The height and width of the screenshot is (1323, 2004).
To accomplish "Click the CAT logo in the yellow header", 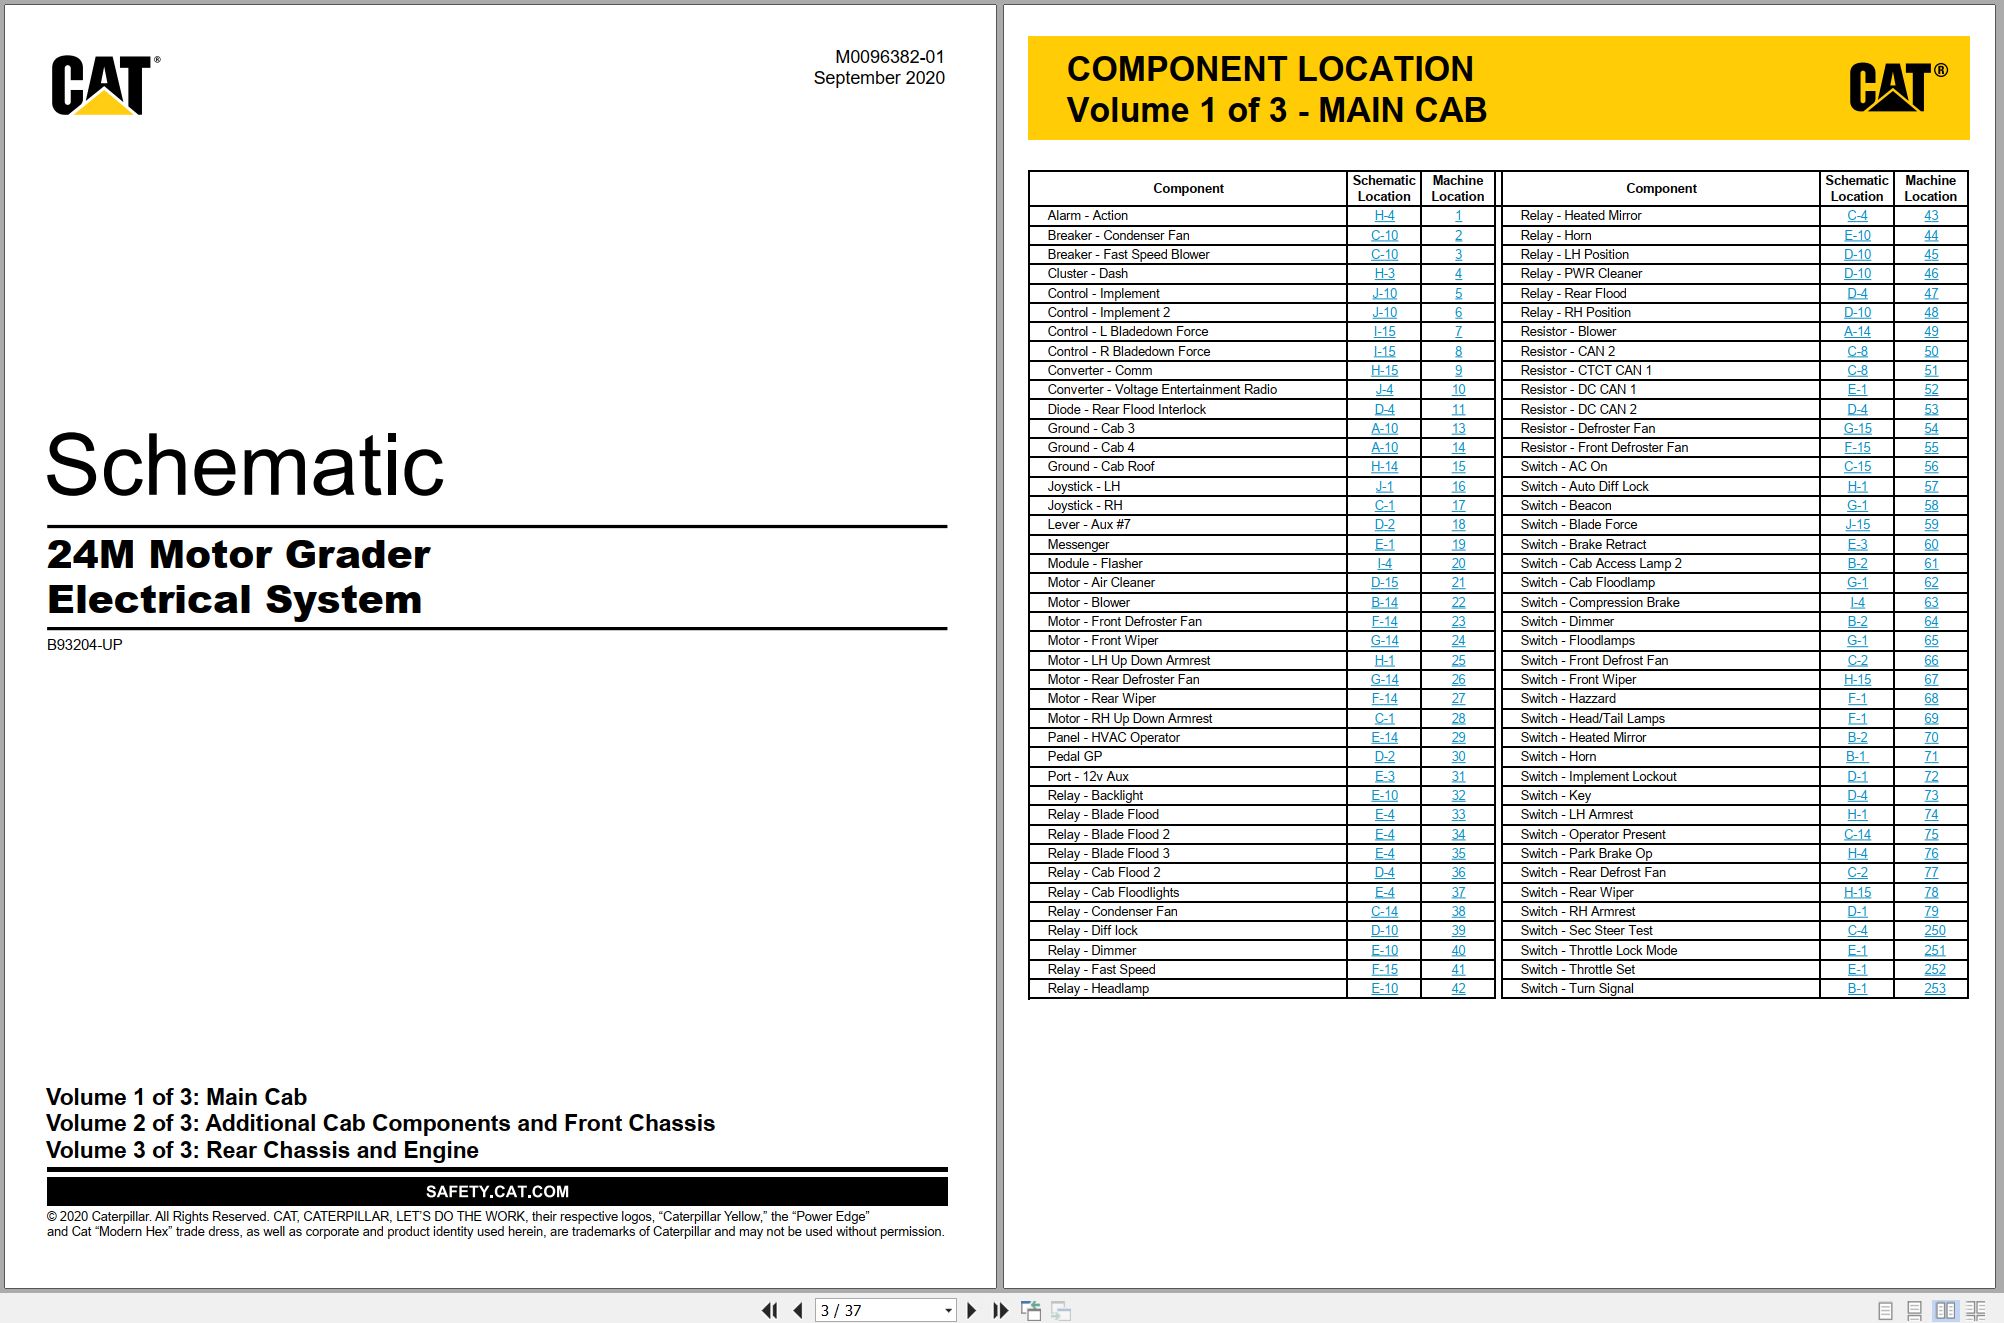I will pyautogui.click(x=1897, y=87).
